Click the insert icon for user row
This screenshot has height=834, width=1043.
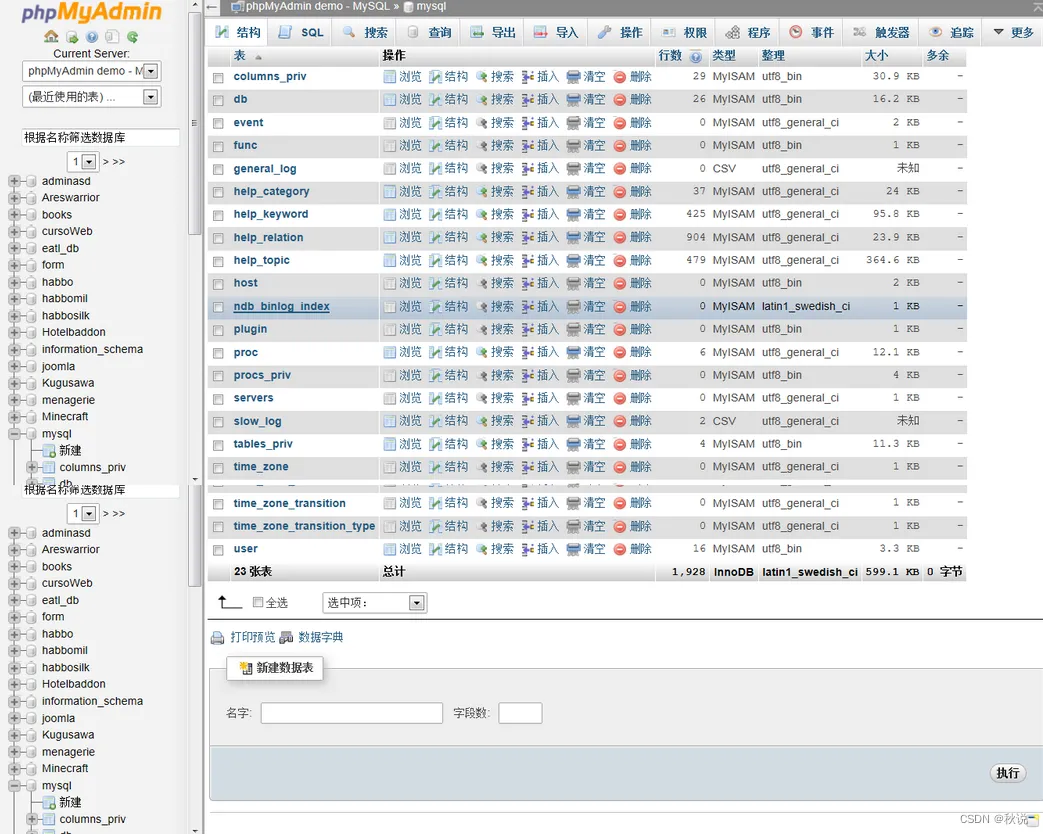point(527,549)
